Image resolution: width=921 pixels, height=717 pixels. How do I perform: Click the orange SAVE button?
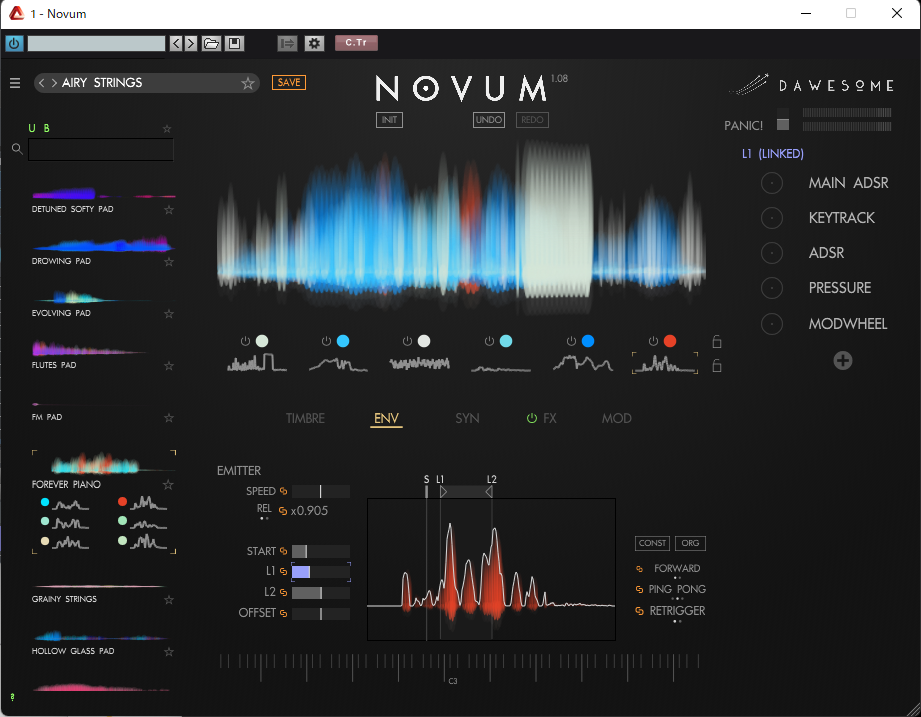point(288,82)
